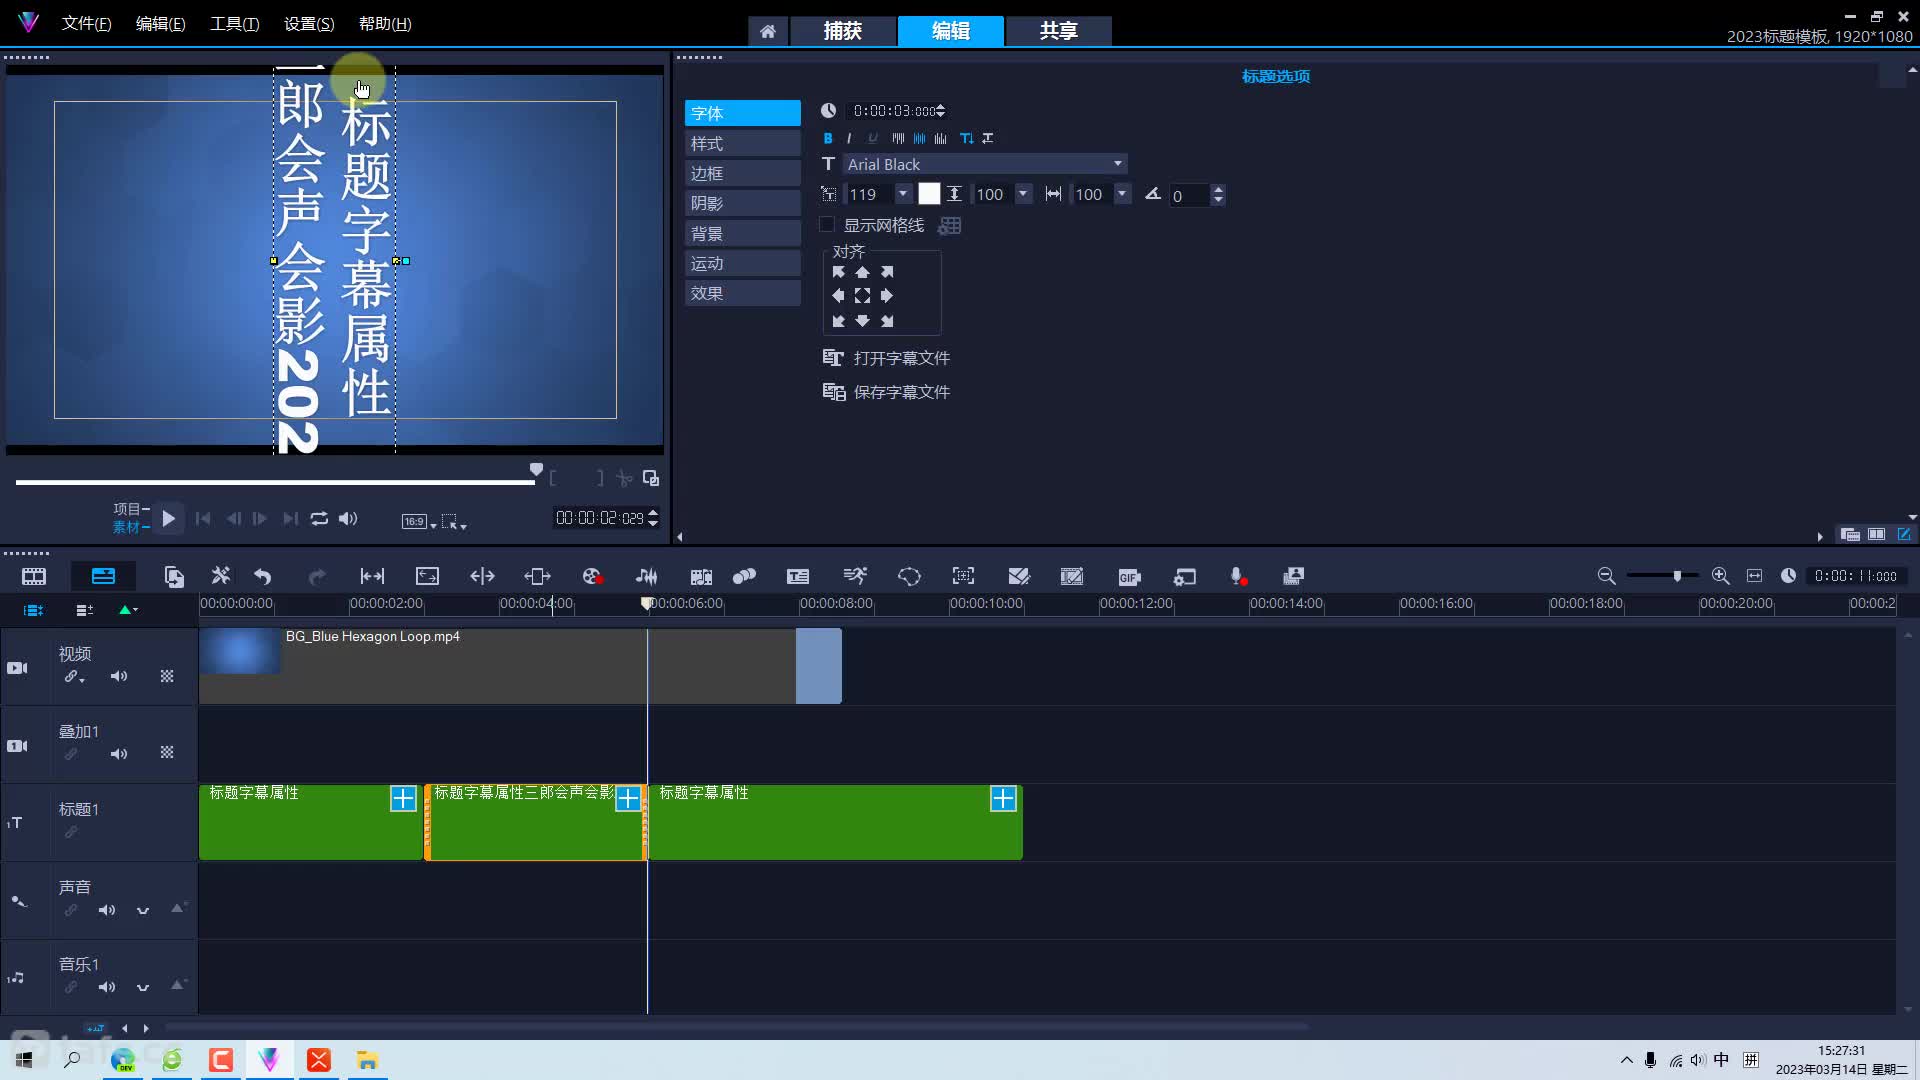Click the home tab icon
This screenshot has width=1920, height=1080.
pos(767,31)
